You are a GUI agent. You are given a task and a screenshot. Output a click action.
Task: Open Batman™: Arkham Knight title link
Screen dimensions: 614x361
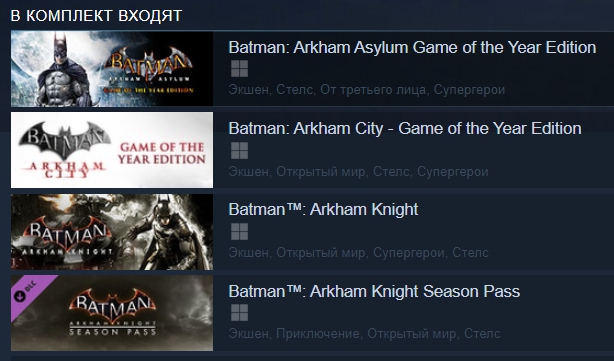coord(323,209)
